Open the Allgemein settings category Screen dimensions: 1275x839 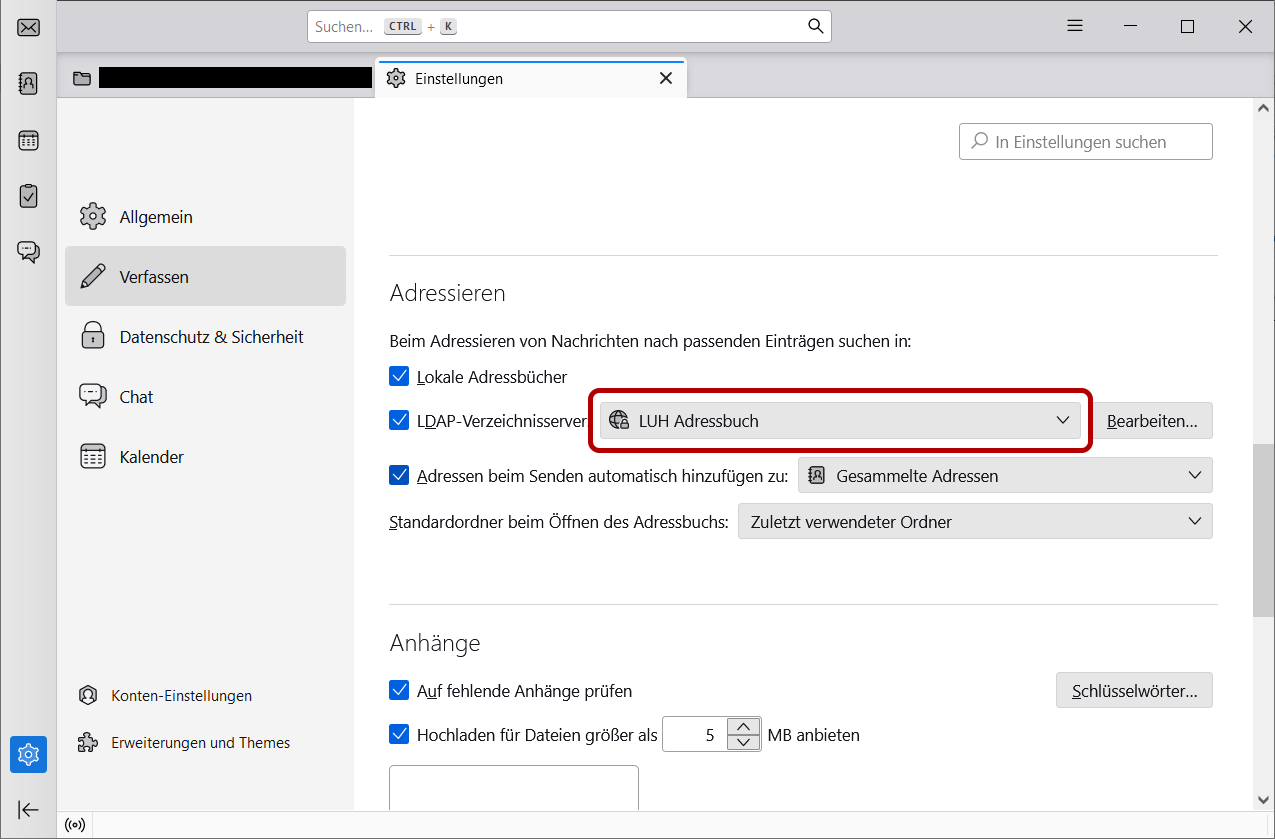[x=206, y=217]
